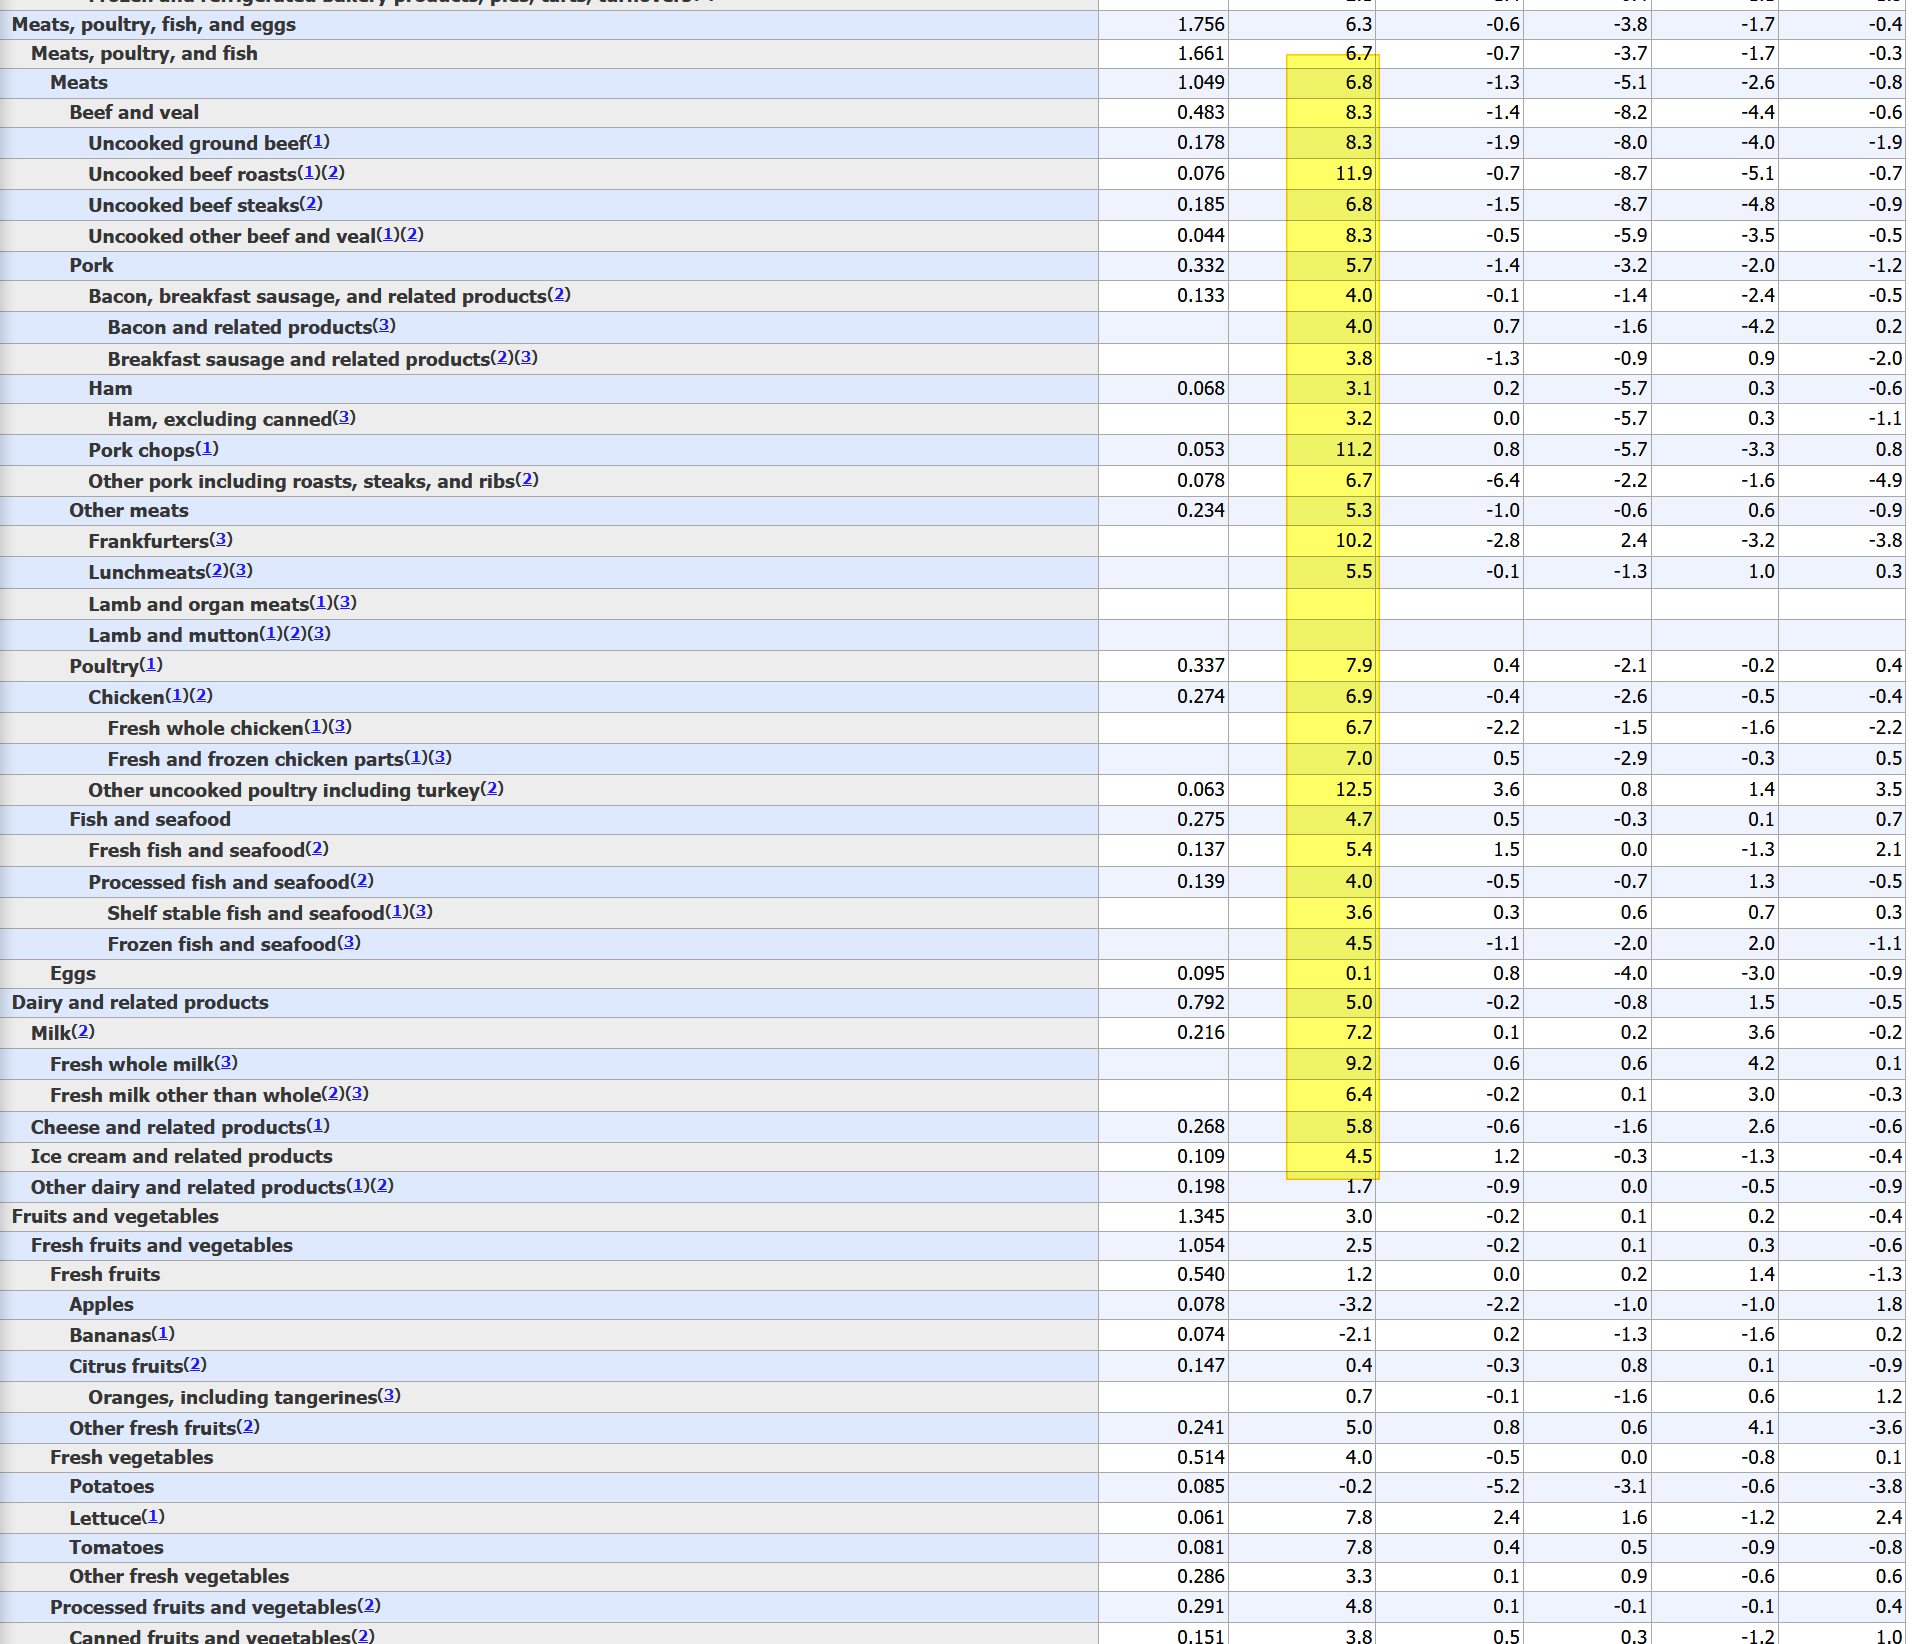Click footnote 2 link beside Milk
The width and height of the screenshot is (1914, 1644).
pos(84,1032)
